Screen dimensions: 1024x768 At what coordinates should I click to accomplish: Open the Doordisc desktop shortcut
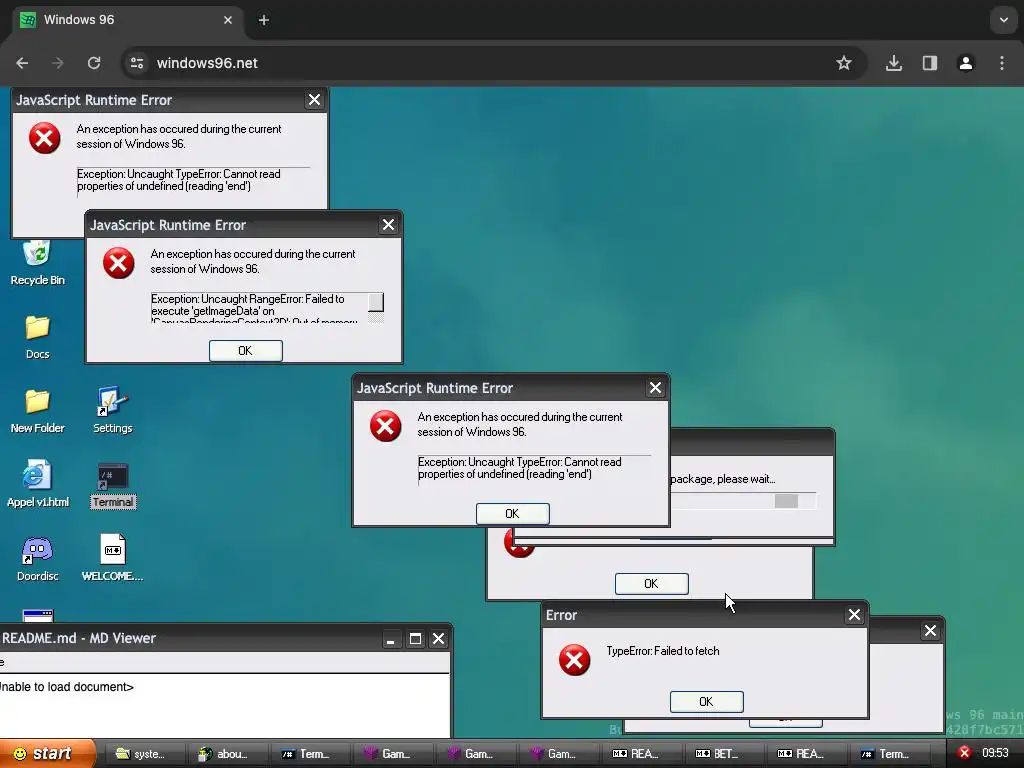(37, 559)
